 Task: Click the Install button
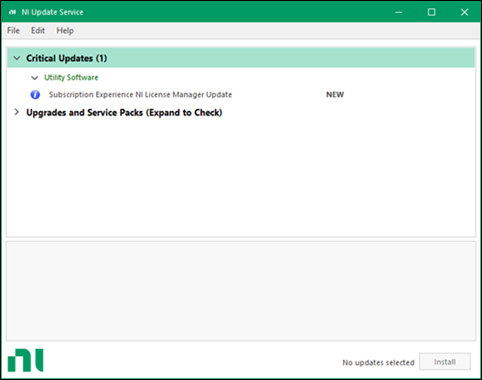445,362
